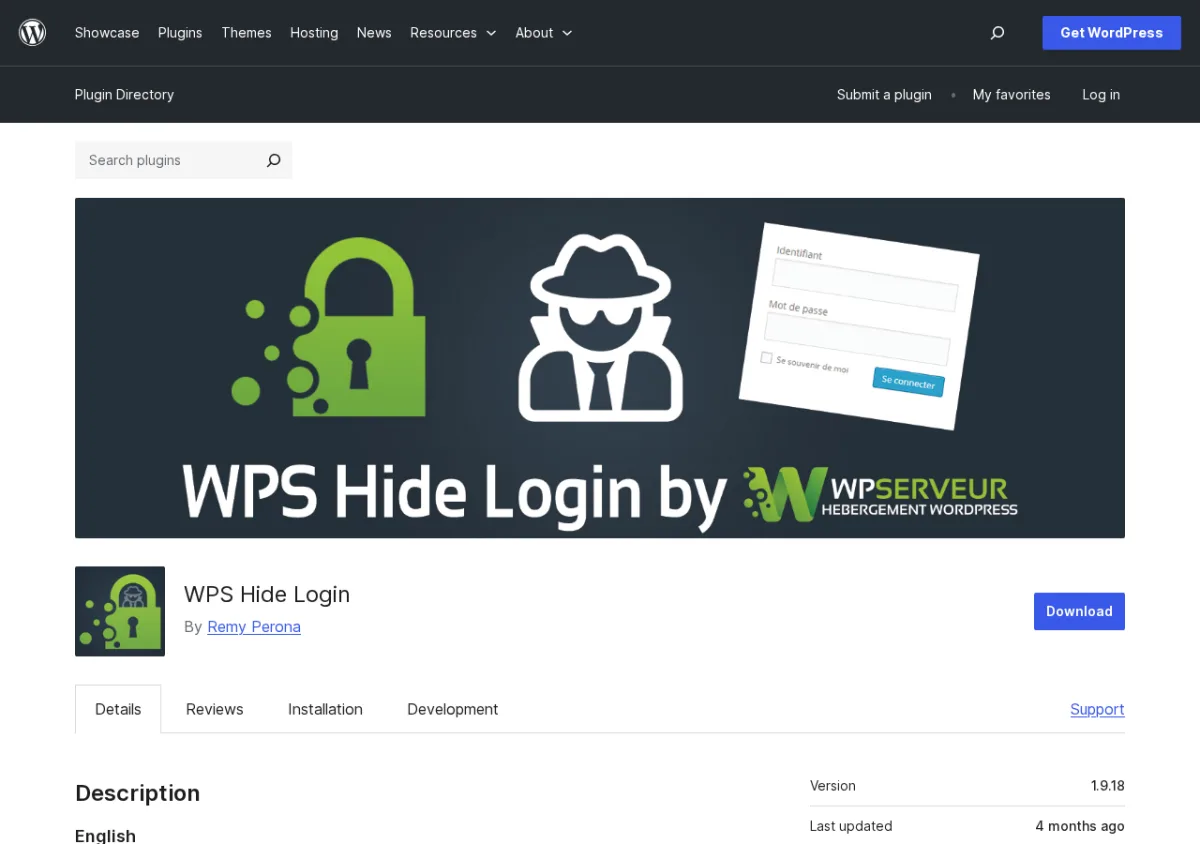Open the Showcase menu item

(107, 33)
